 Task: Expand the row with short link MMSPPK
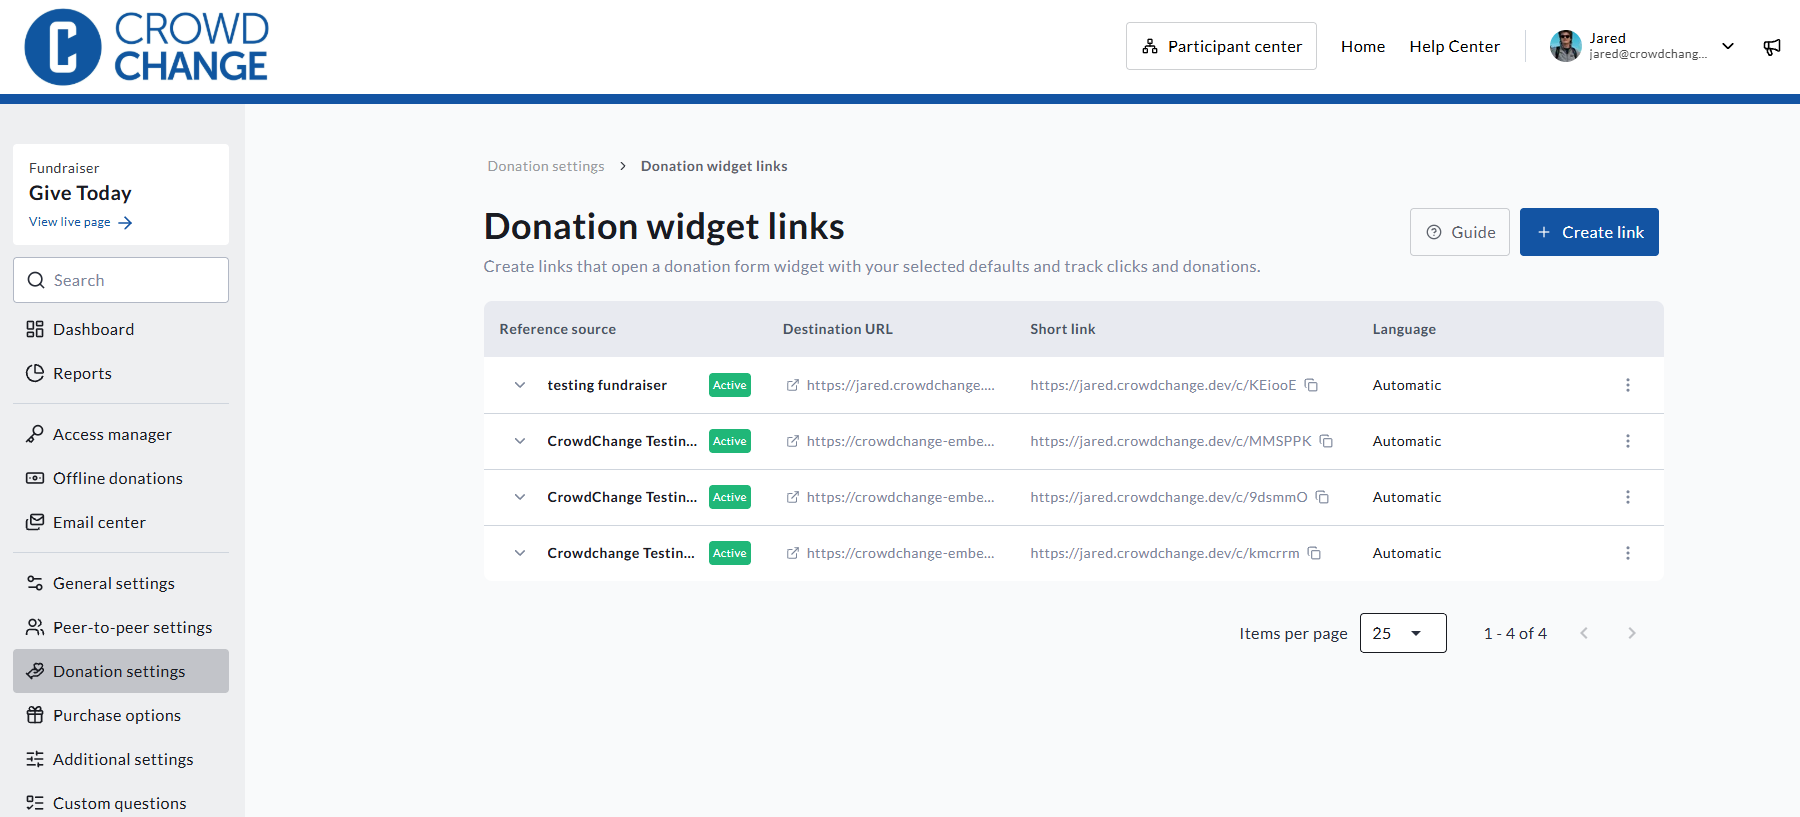click(520, 441)
